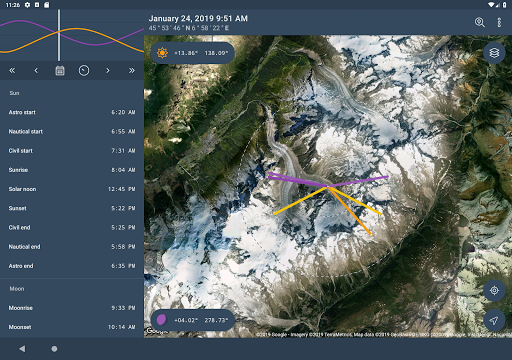Tap the sun position info pill
The height and width of the screenshot is (360, 512).
[193, 53]
